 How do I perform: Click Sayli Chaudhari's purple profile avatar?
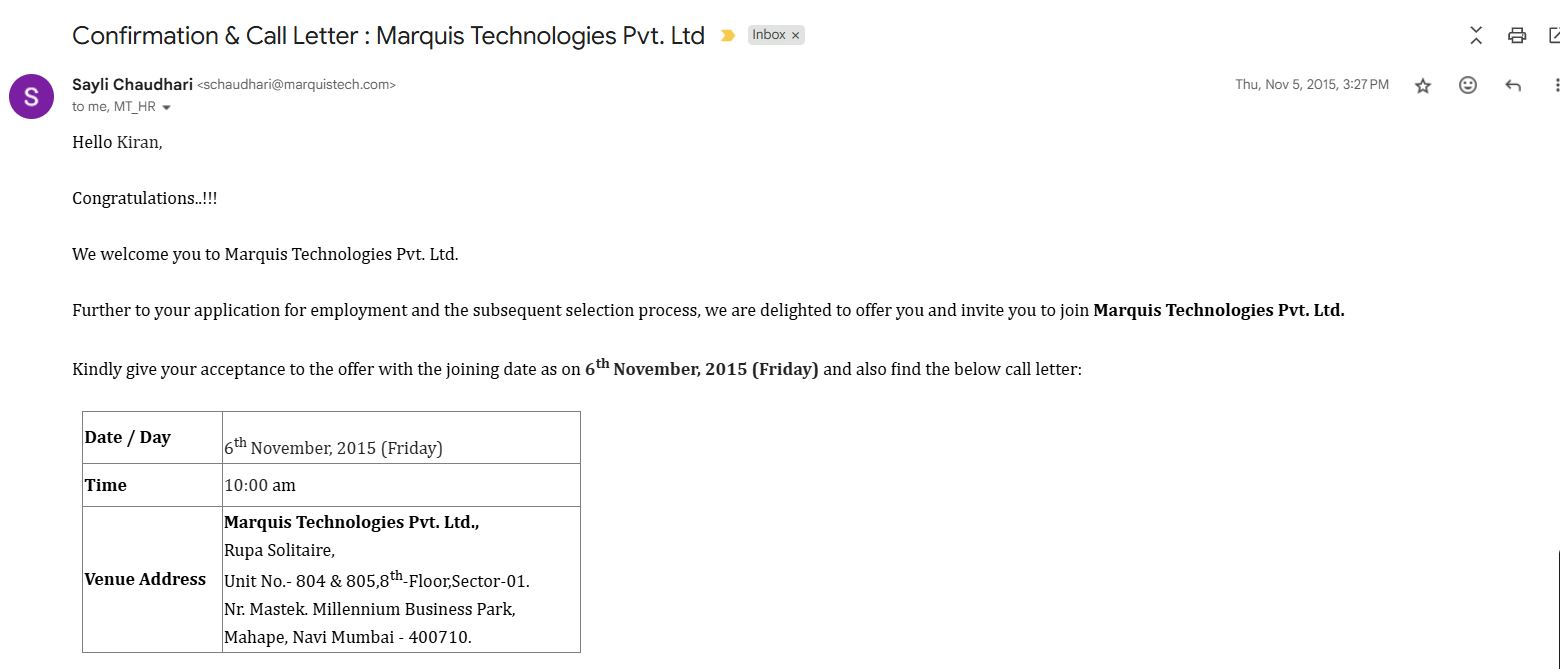[31, 96]
